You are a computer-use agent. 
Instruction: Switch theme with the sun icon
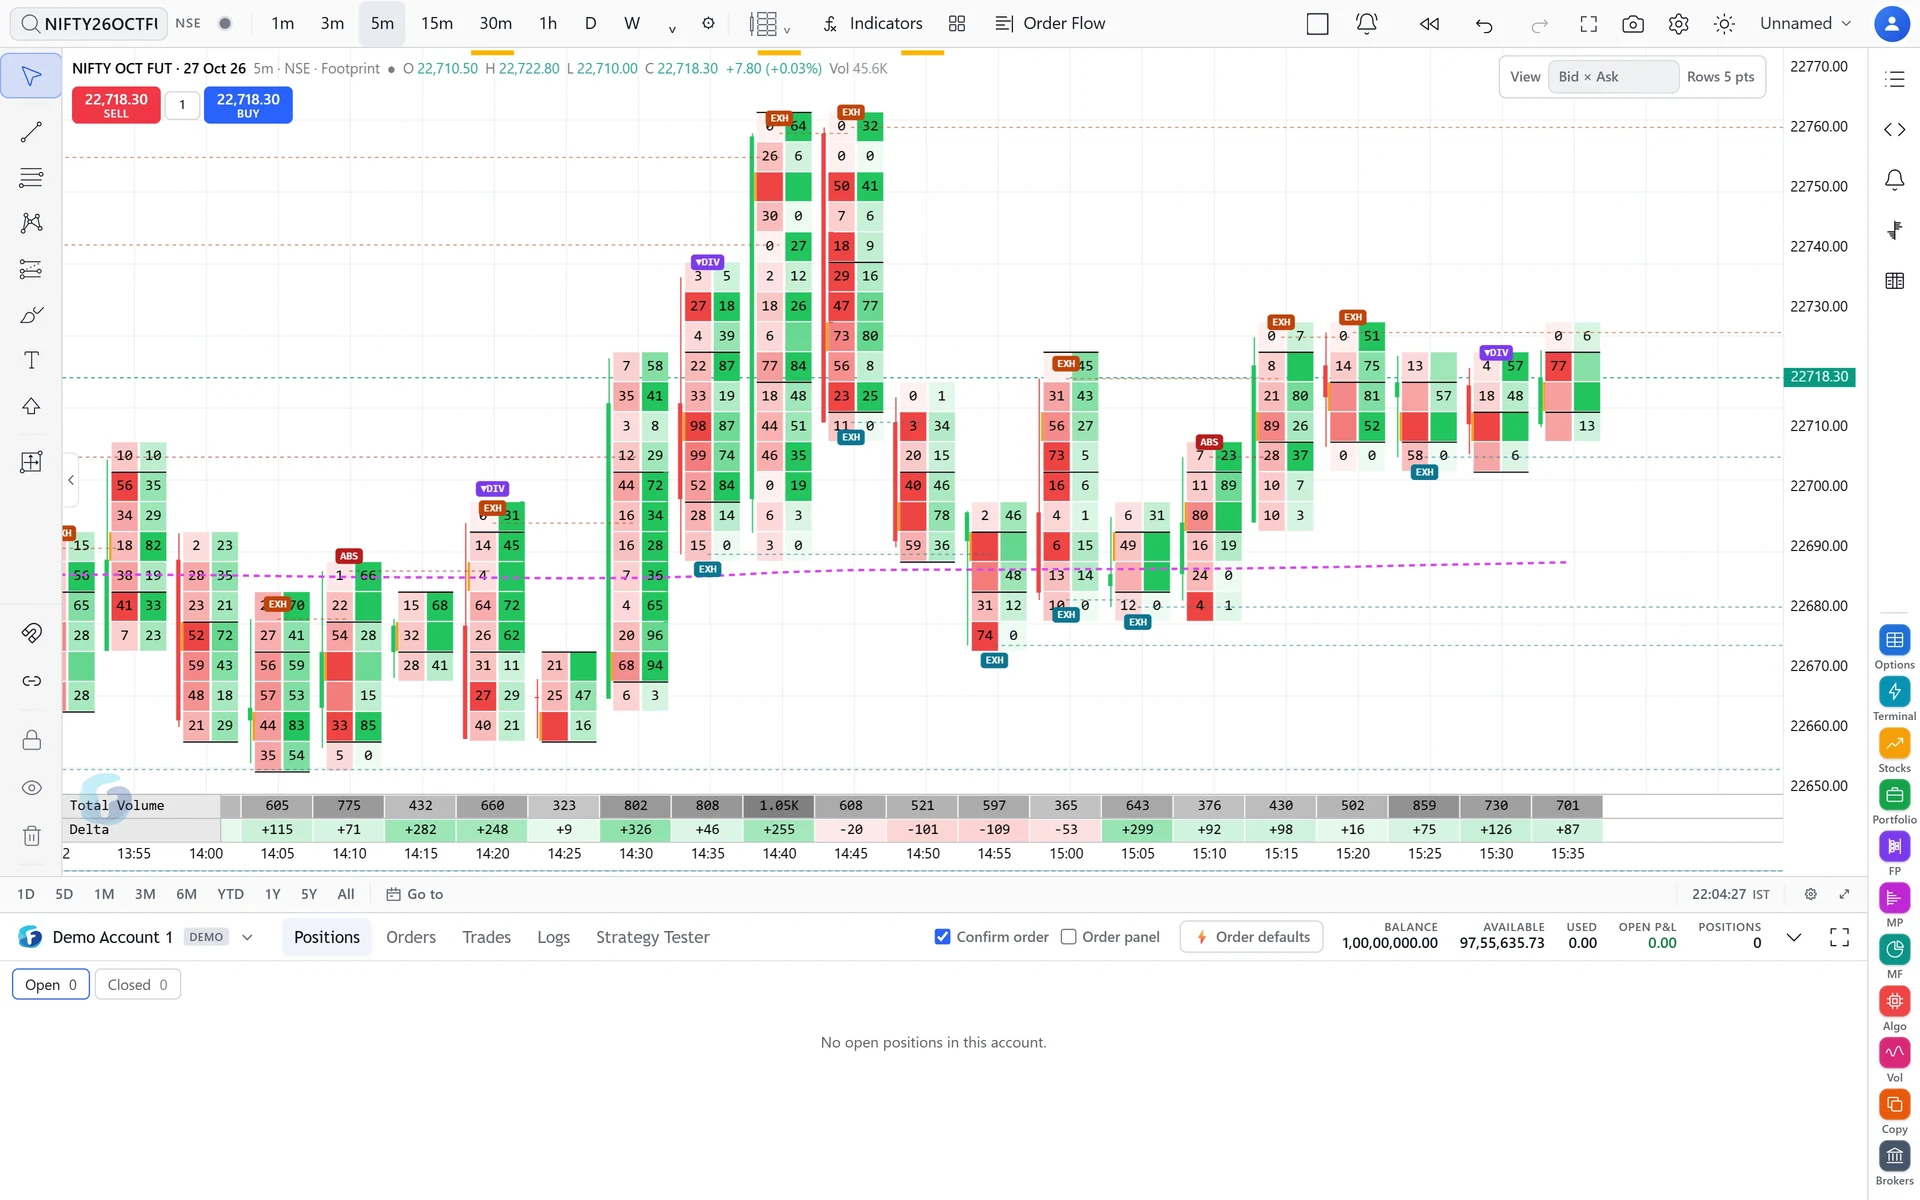point(1724,23)
